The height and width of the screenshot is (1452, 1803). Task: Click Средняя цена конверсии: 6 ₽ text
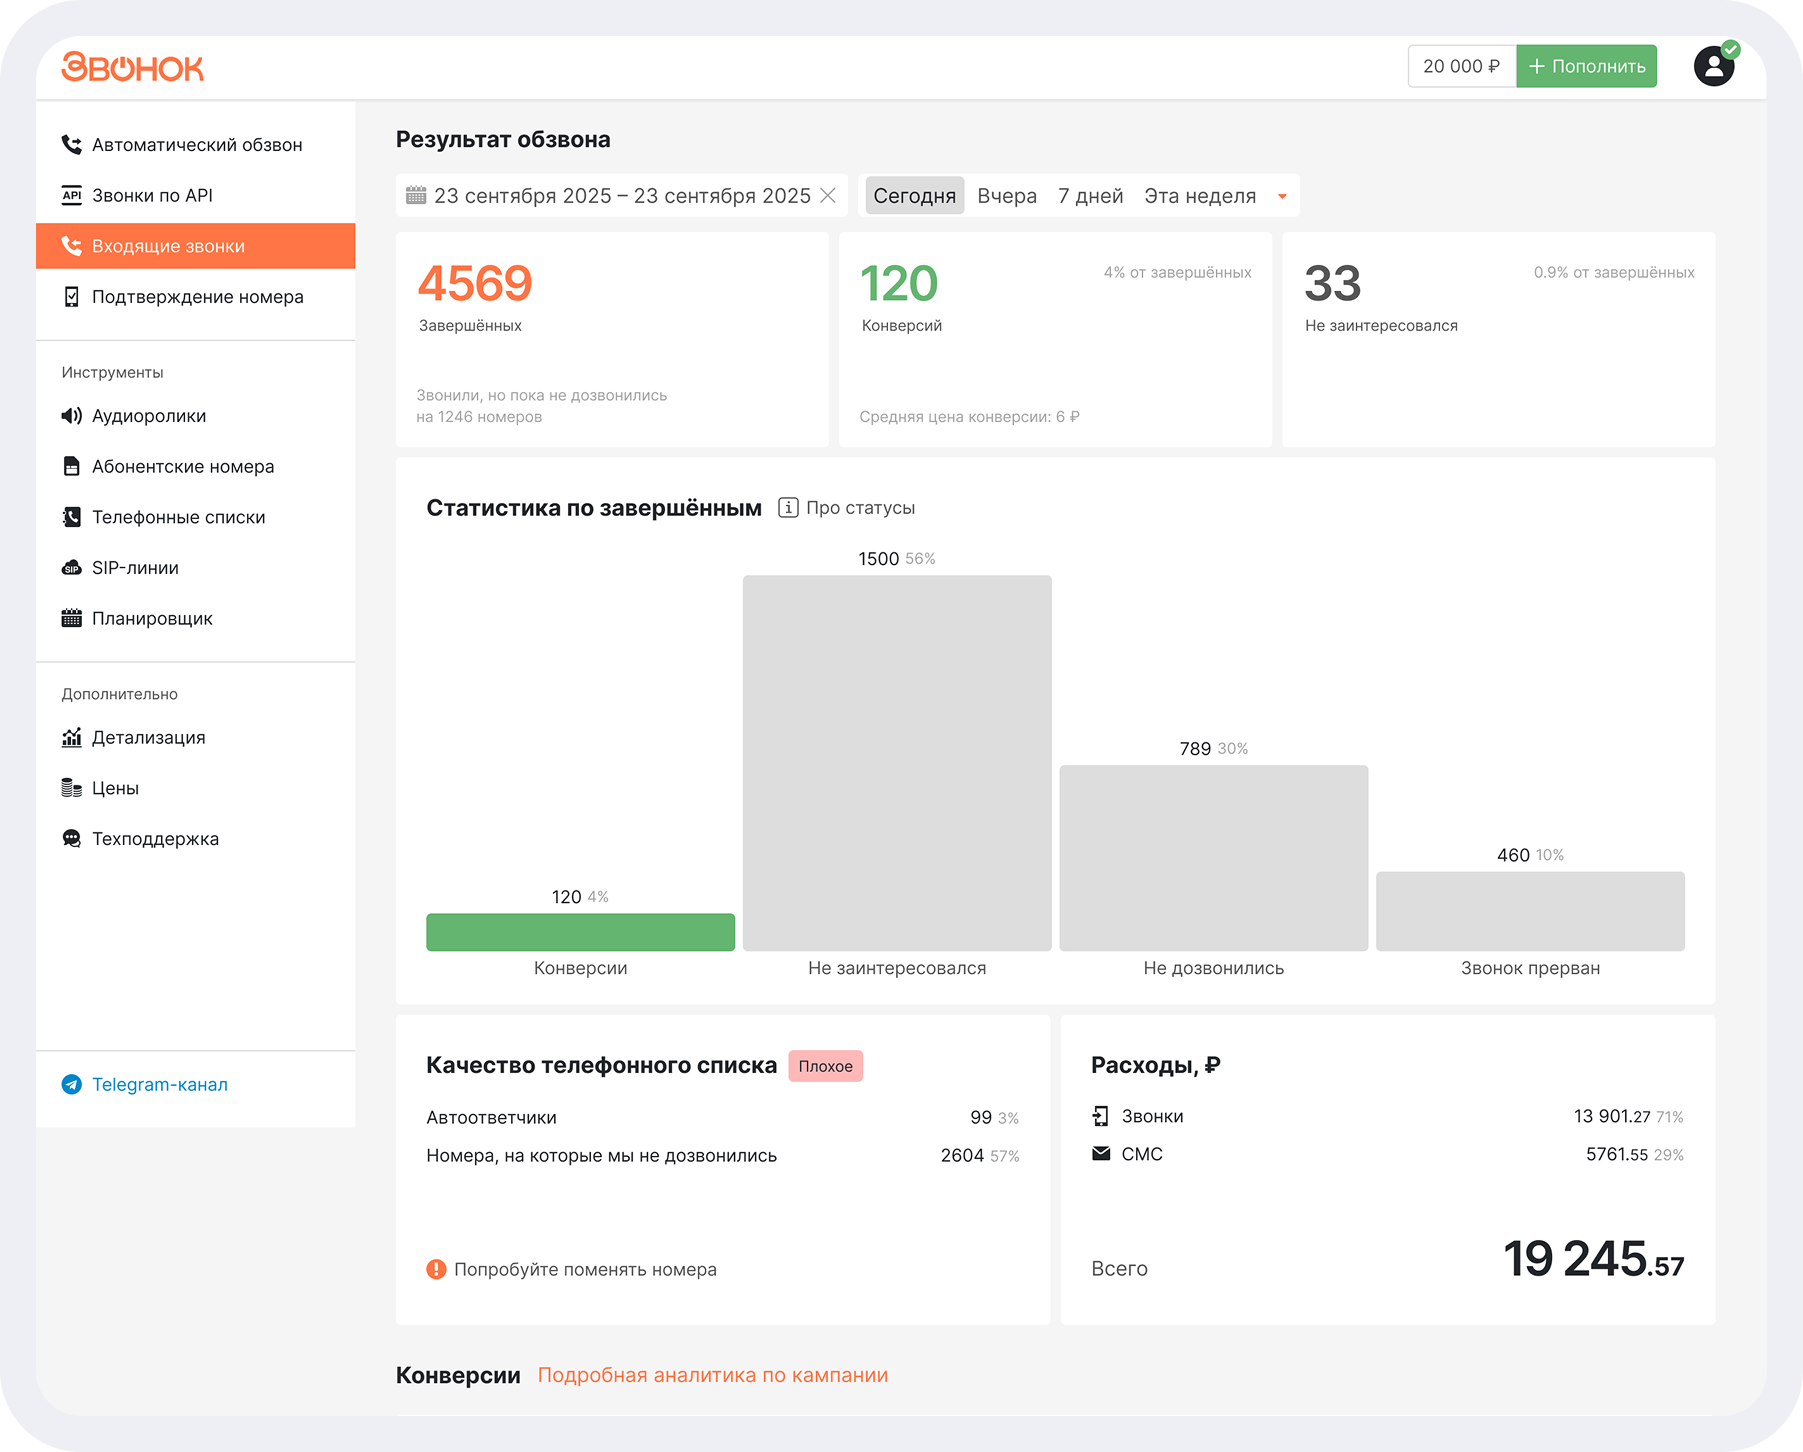[969, 417]
